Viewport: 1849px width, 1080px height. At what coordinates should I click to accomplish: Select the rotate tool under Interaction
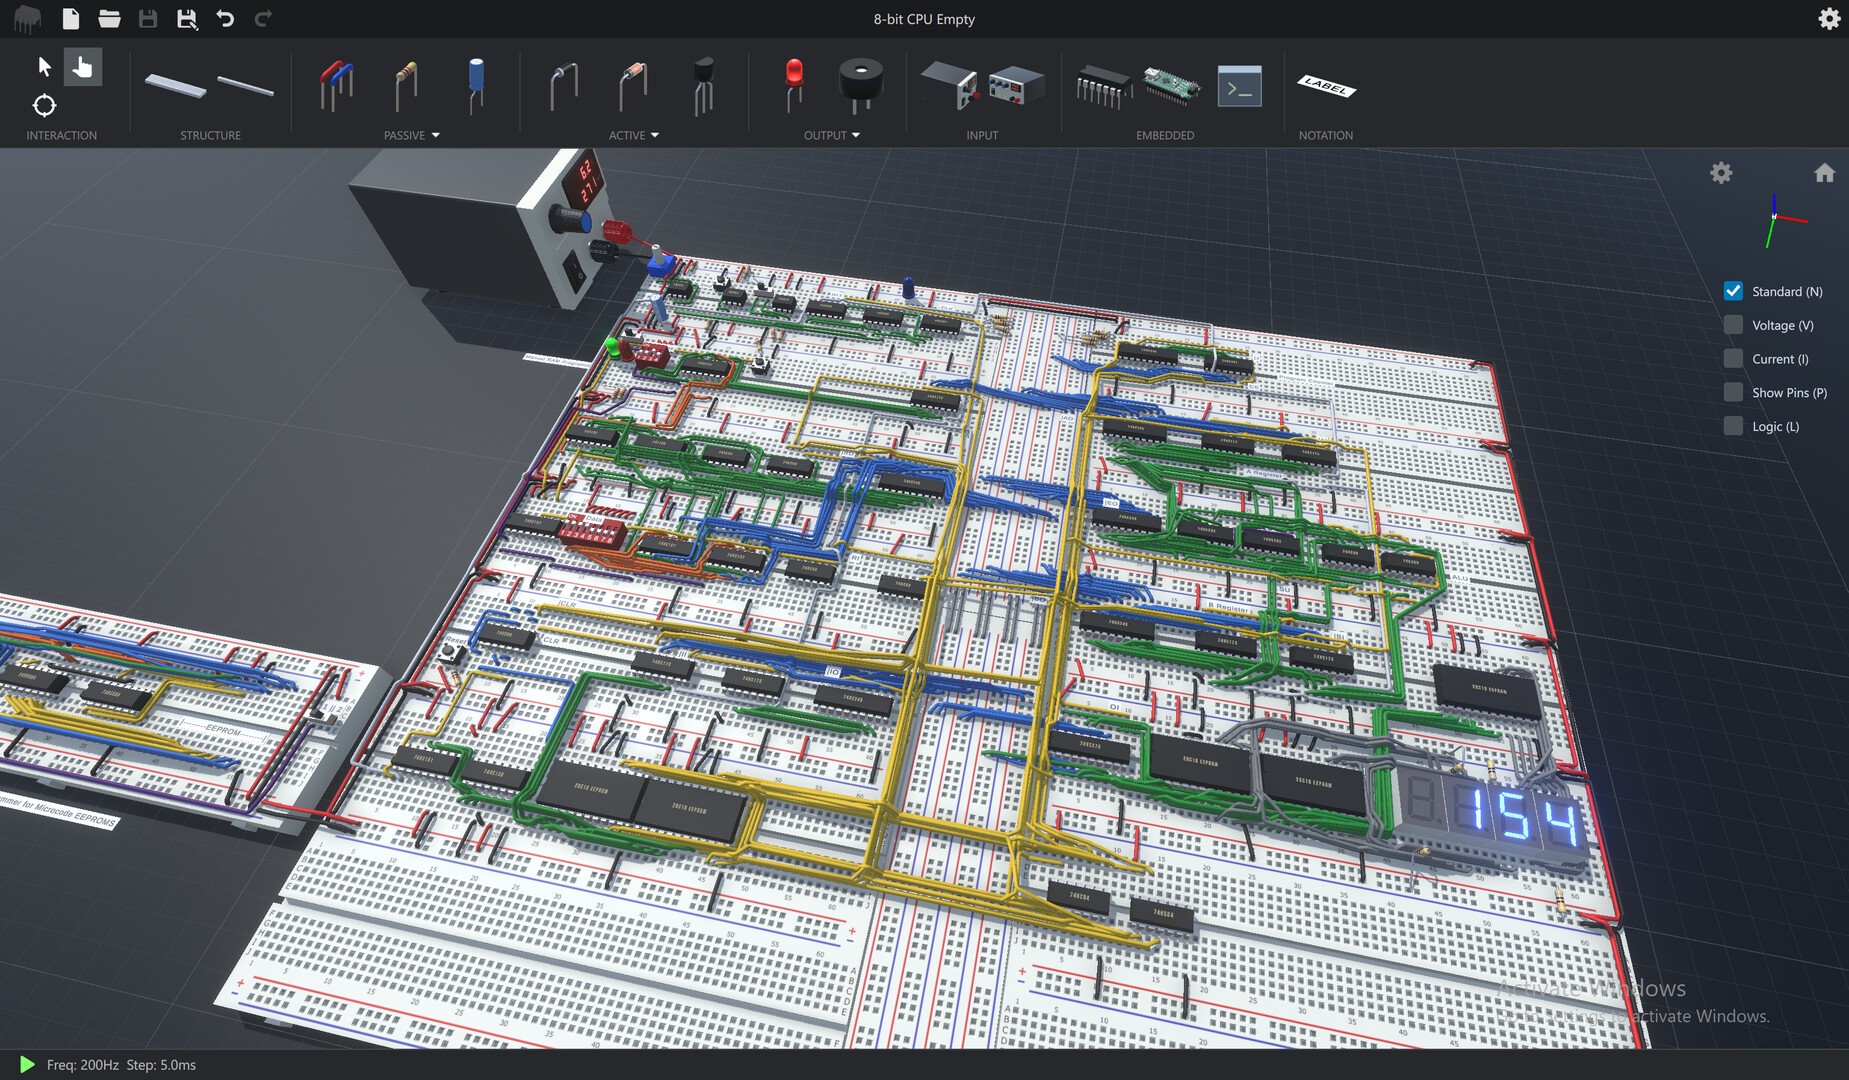44,106
